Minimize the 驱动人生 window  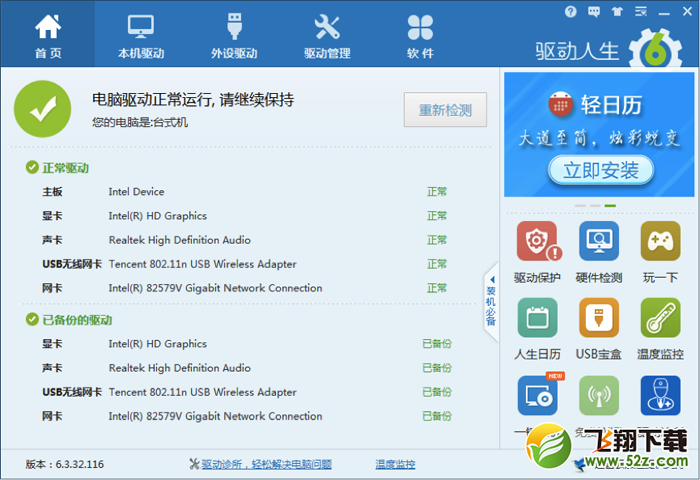pos(664,12)
